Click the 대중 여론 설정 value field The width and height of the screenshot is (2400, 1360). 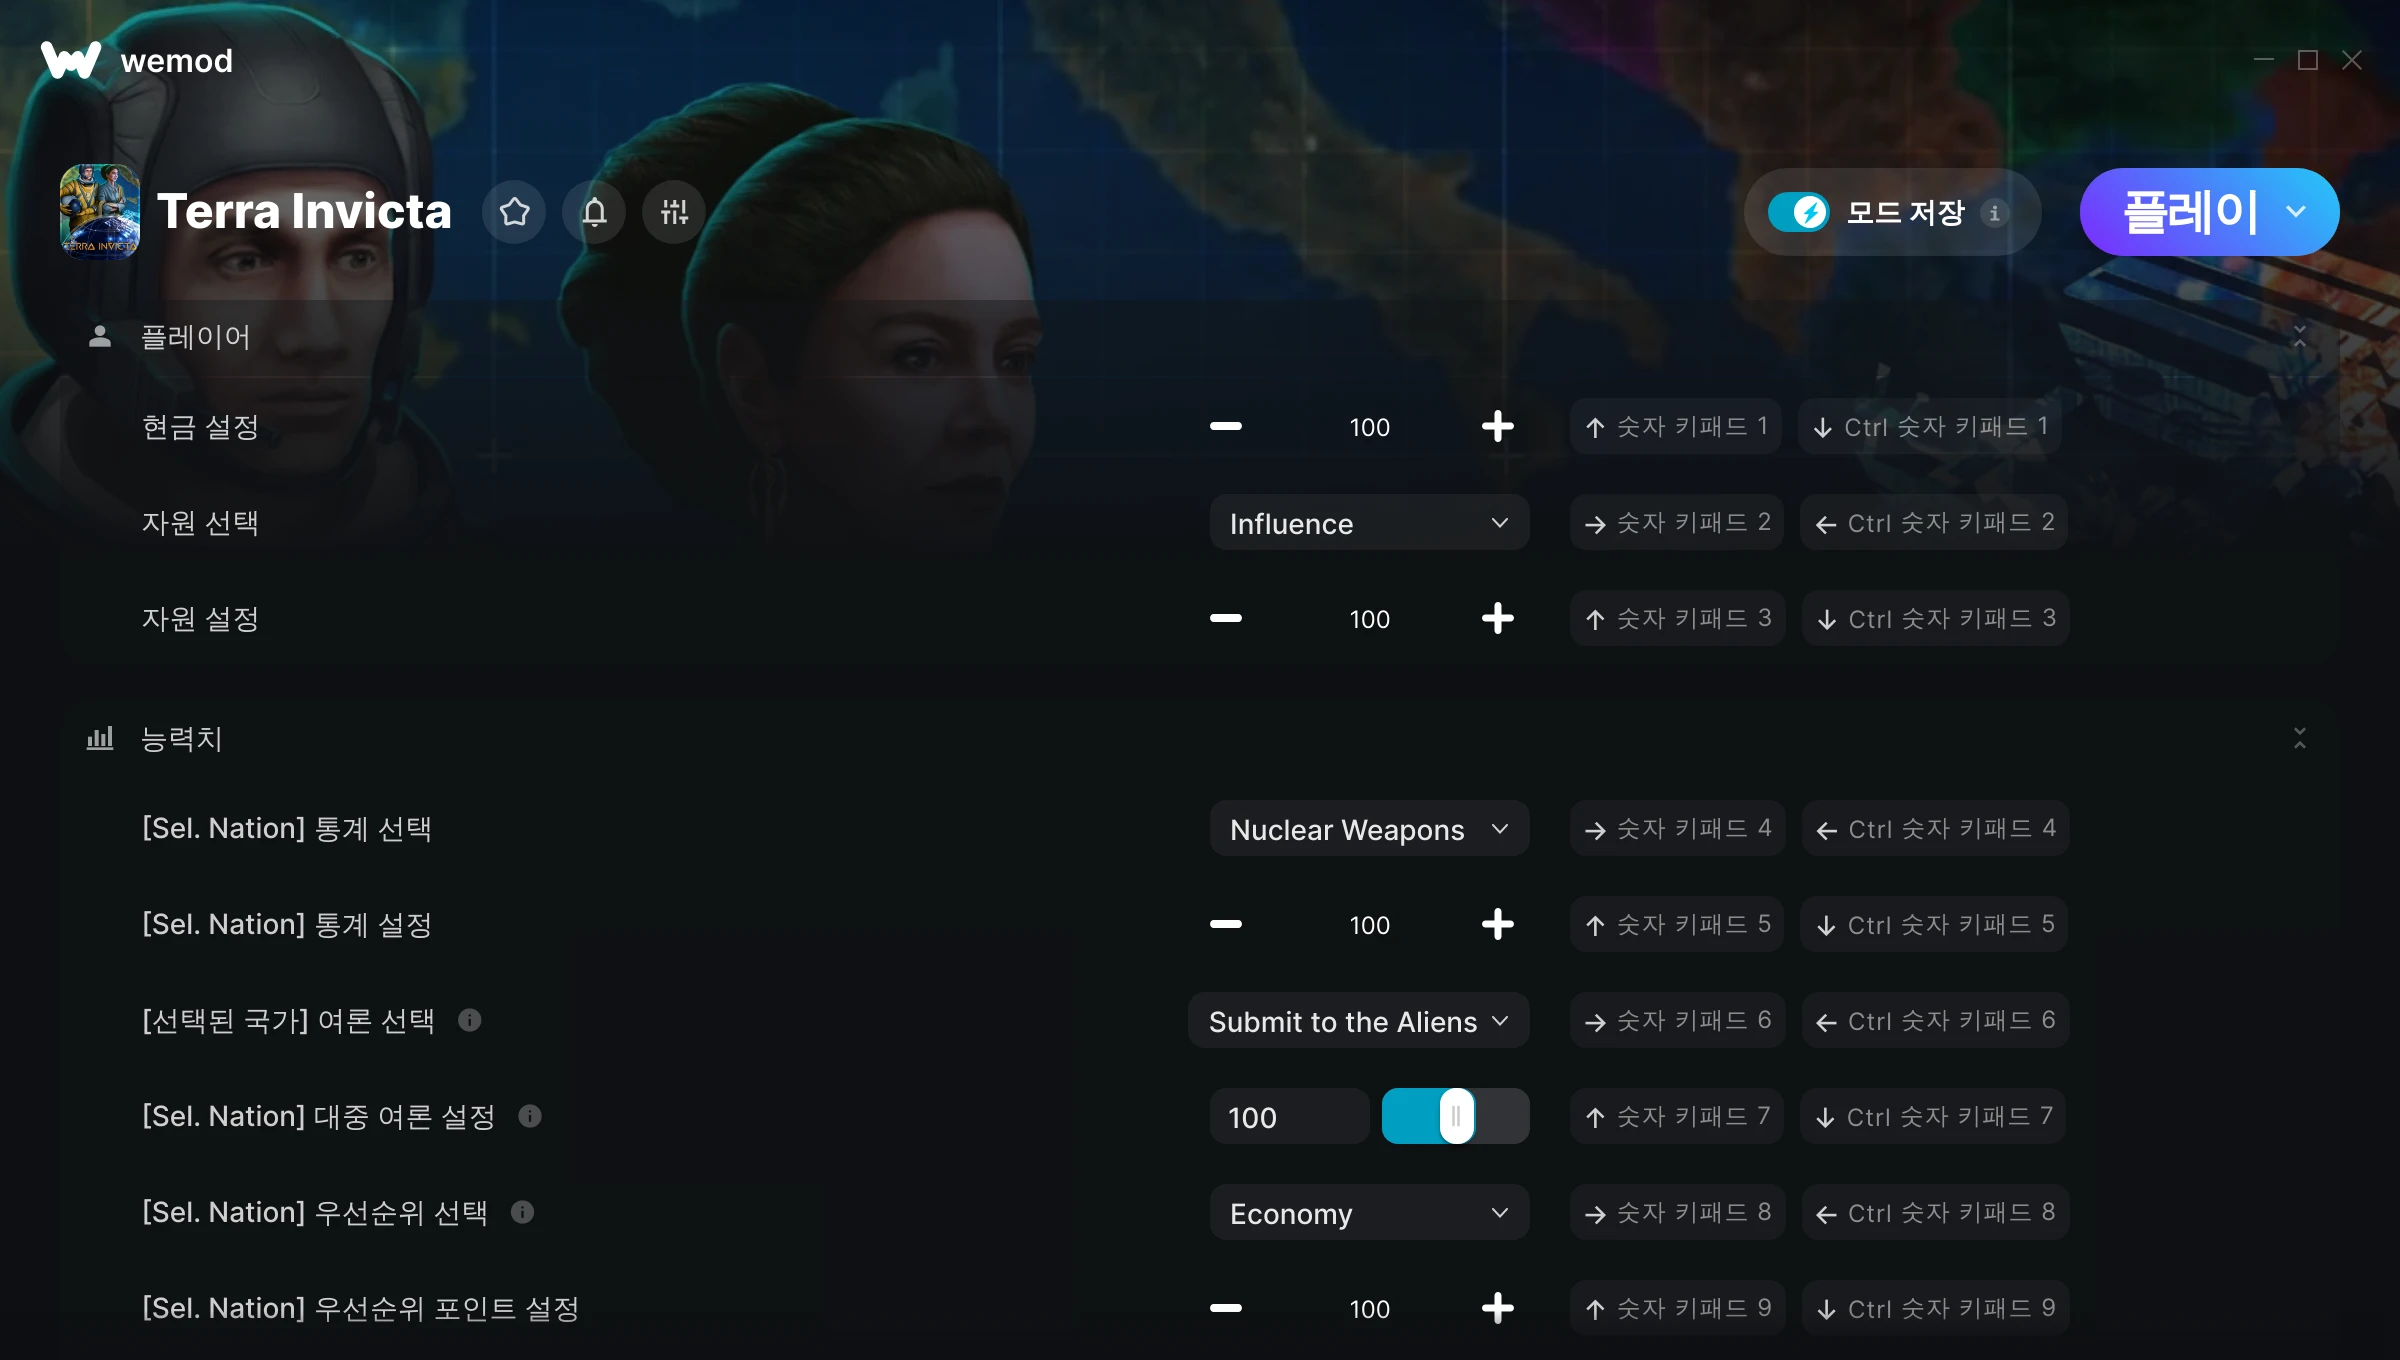pos(1289,1116)
